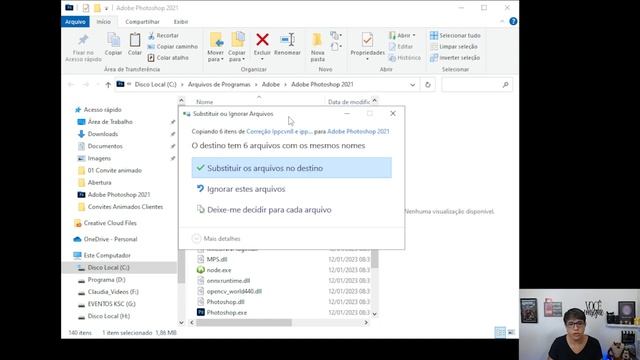Choose Ignorar estes arquivos
This screenshot has height=360, width=640.
coord(291,189)
